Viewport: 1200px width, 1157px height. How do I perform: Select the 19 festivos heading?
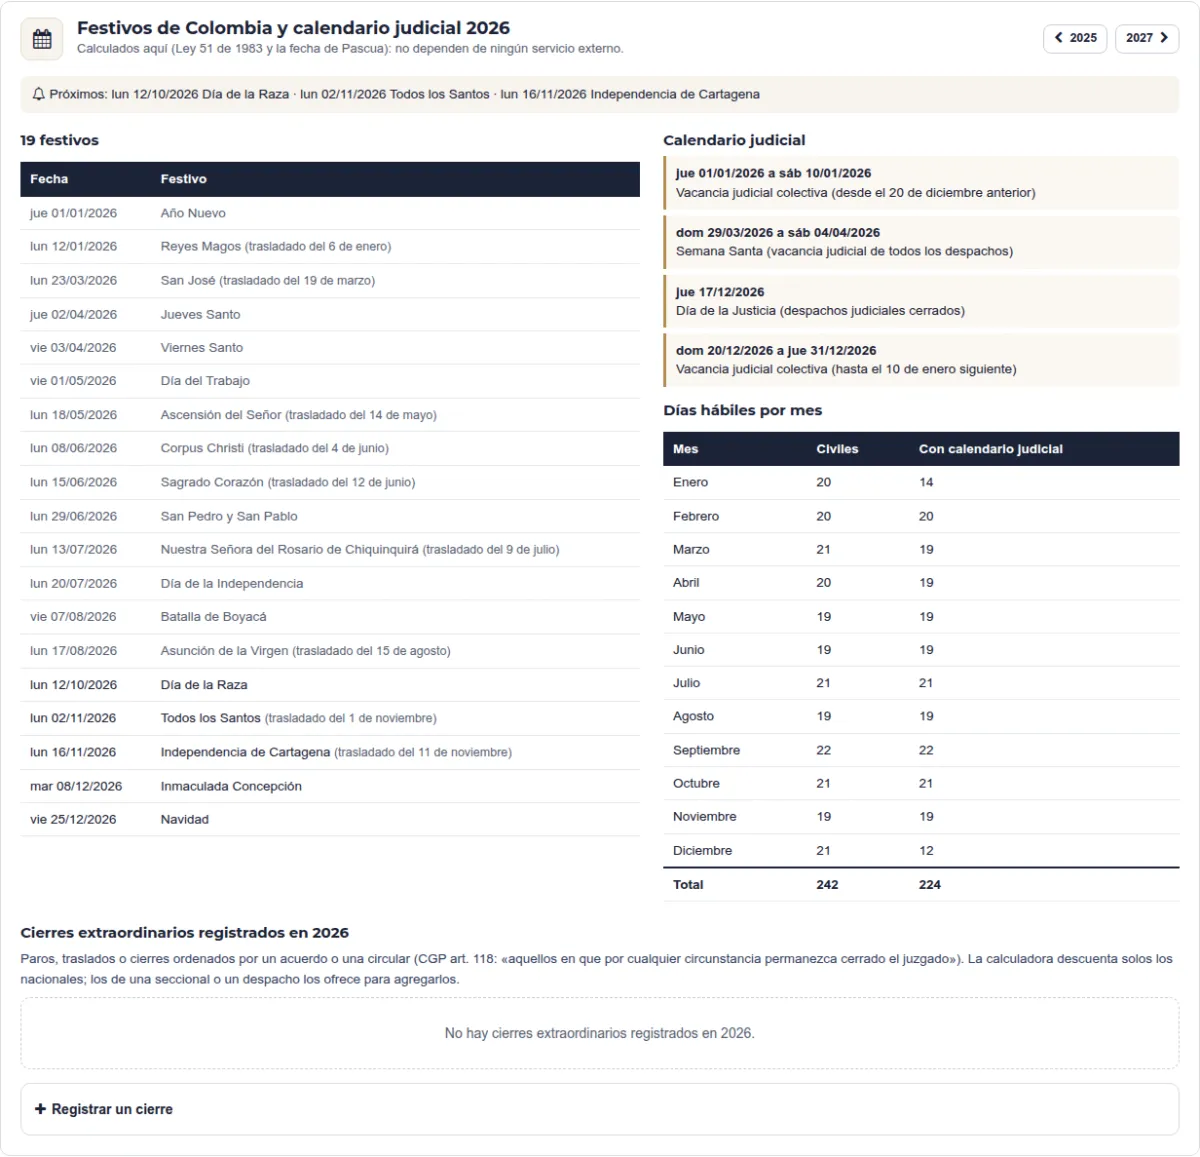(60, 140)
